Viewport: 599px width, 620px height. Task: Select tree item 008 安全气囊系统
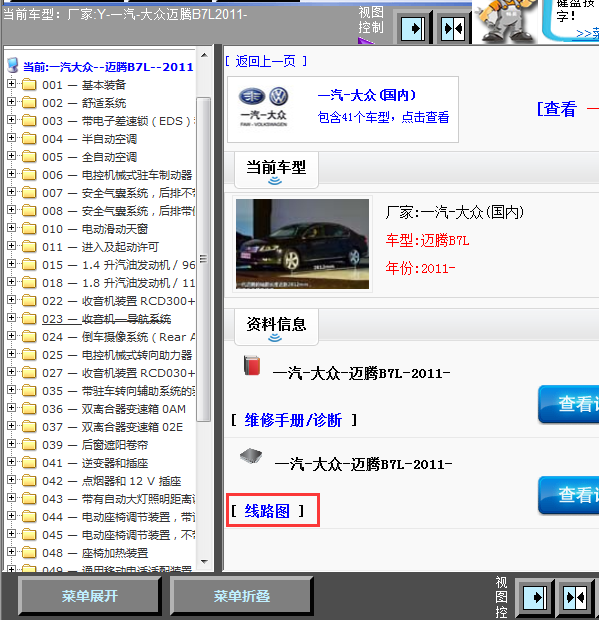(119, 211)
